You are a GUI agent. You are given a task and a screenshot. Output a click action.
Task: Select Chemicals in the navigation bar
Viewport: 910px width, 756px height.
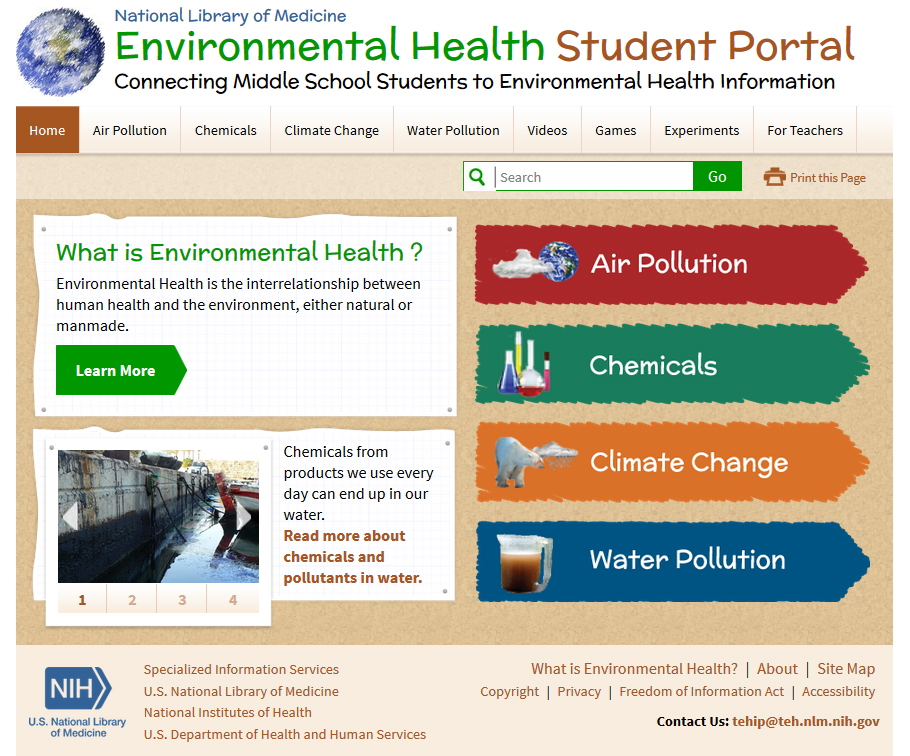(x=226, y=130)
